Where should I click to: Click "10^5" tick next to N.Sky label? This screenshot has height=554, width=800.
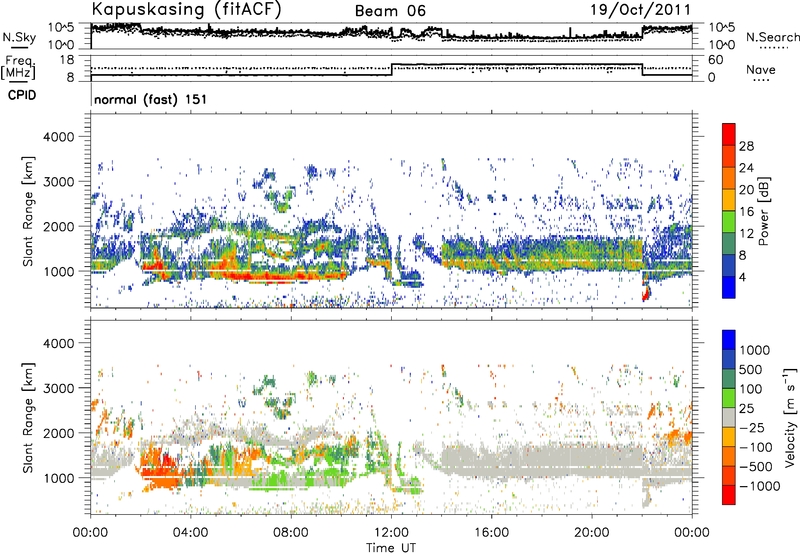pyautogui.click(x=61, y=28)
